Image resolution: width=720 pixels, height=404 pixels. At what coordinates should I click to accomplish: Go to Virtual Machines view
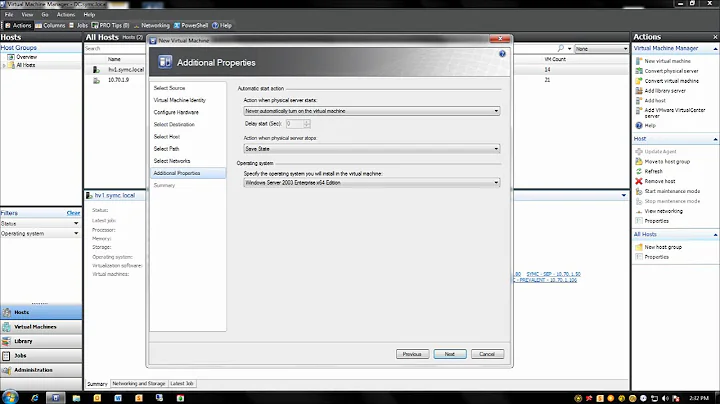click(41, 326)
